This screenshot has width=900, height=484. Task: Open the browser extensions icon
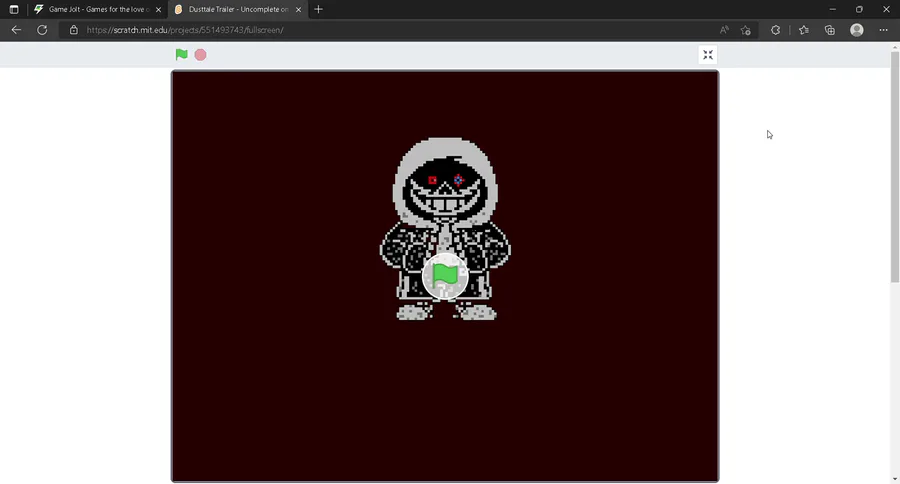775,30
